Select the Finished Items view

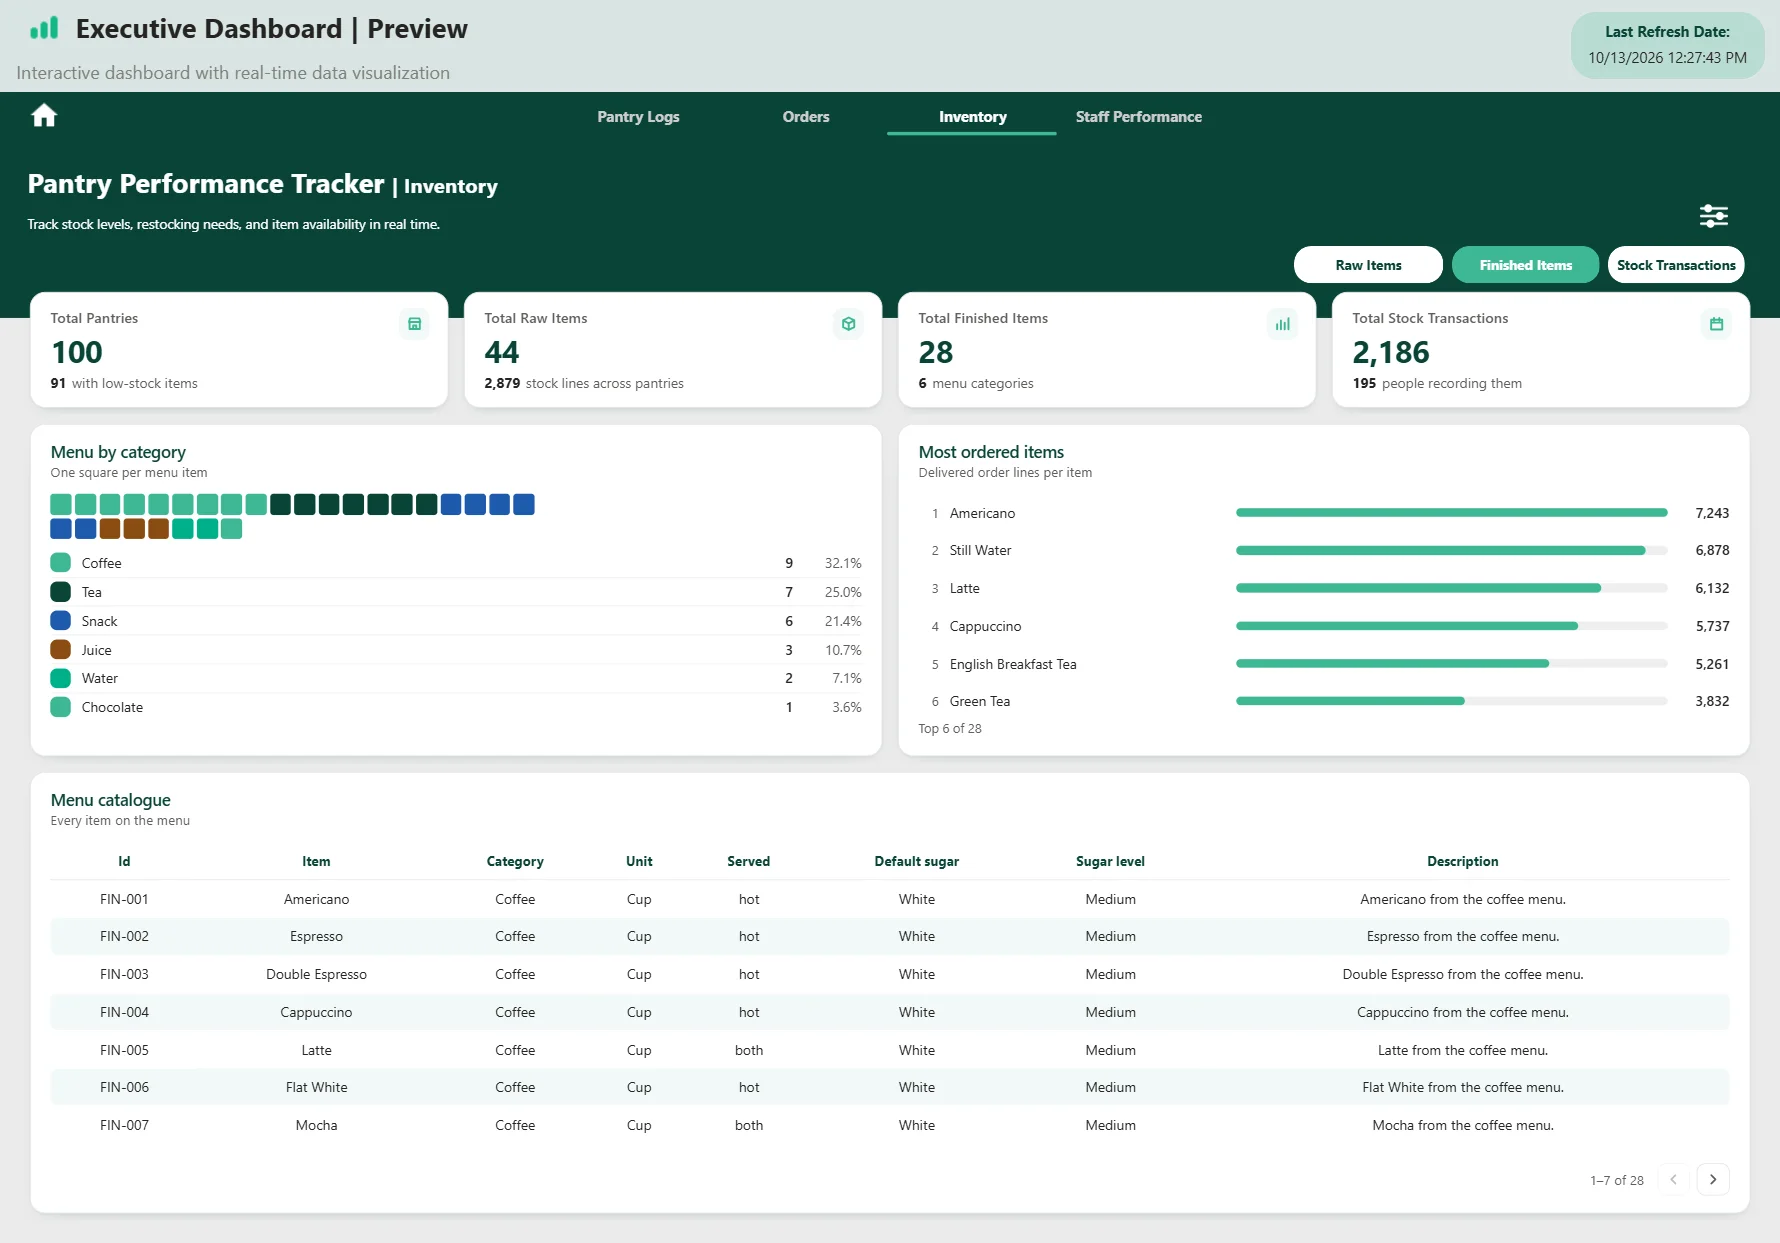tap(1525, 265)
